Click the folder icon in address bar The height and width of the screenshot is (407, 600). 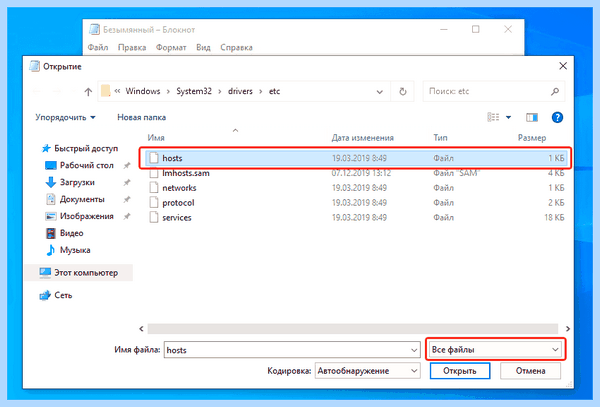pyautogui.click(x=106, y=91)
